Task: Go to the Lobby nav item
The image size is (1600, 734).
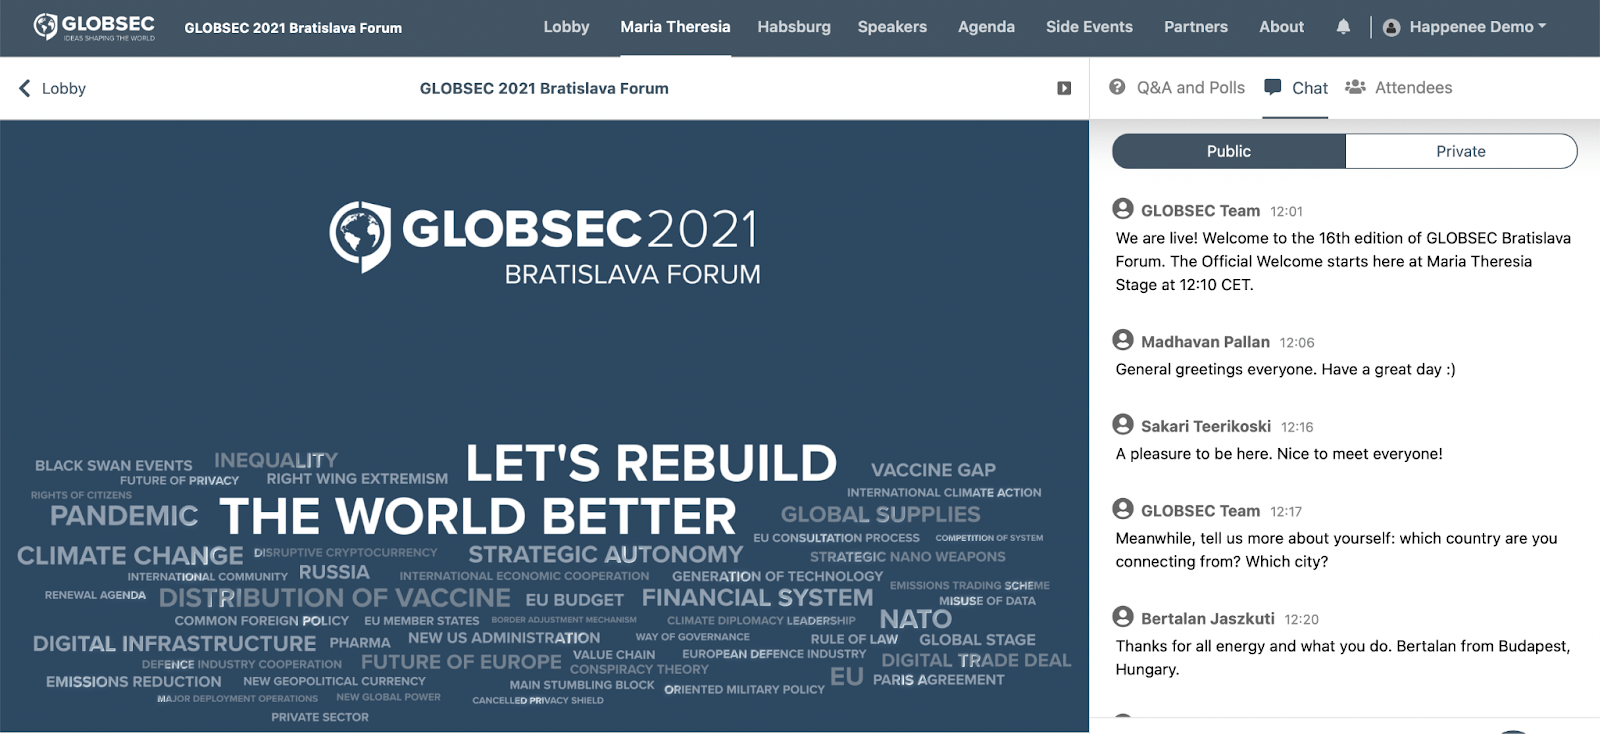Action: pyautogui.click(x=566, y=27)
